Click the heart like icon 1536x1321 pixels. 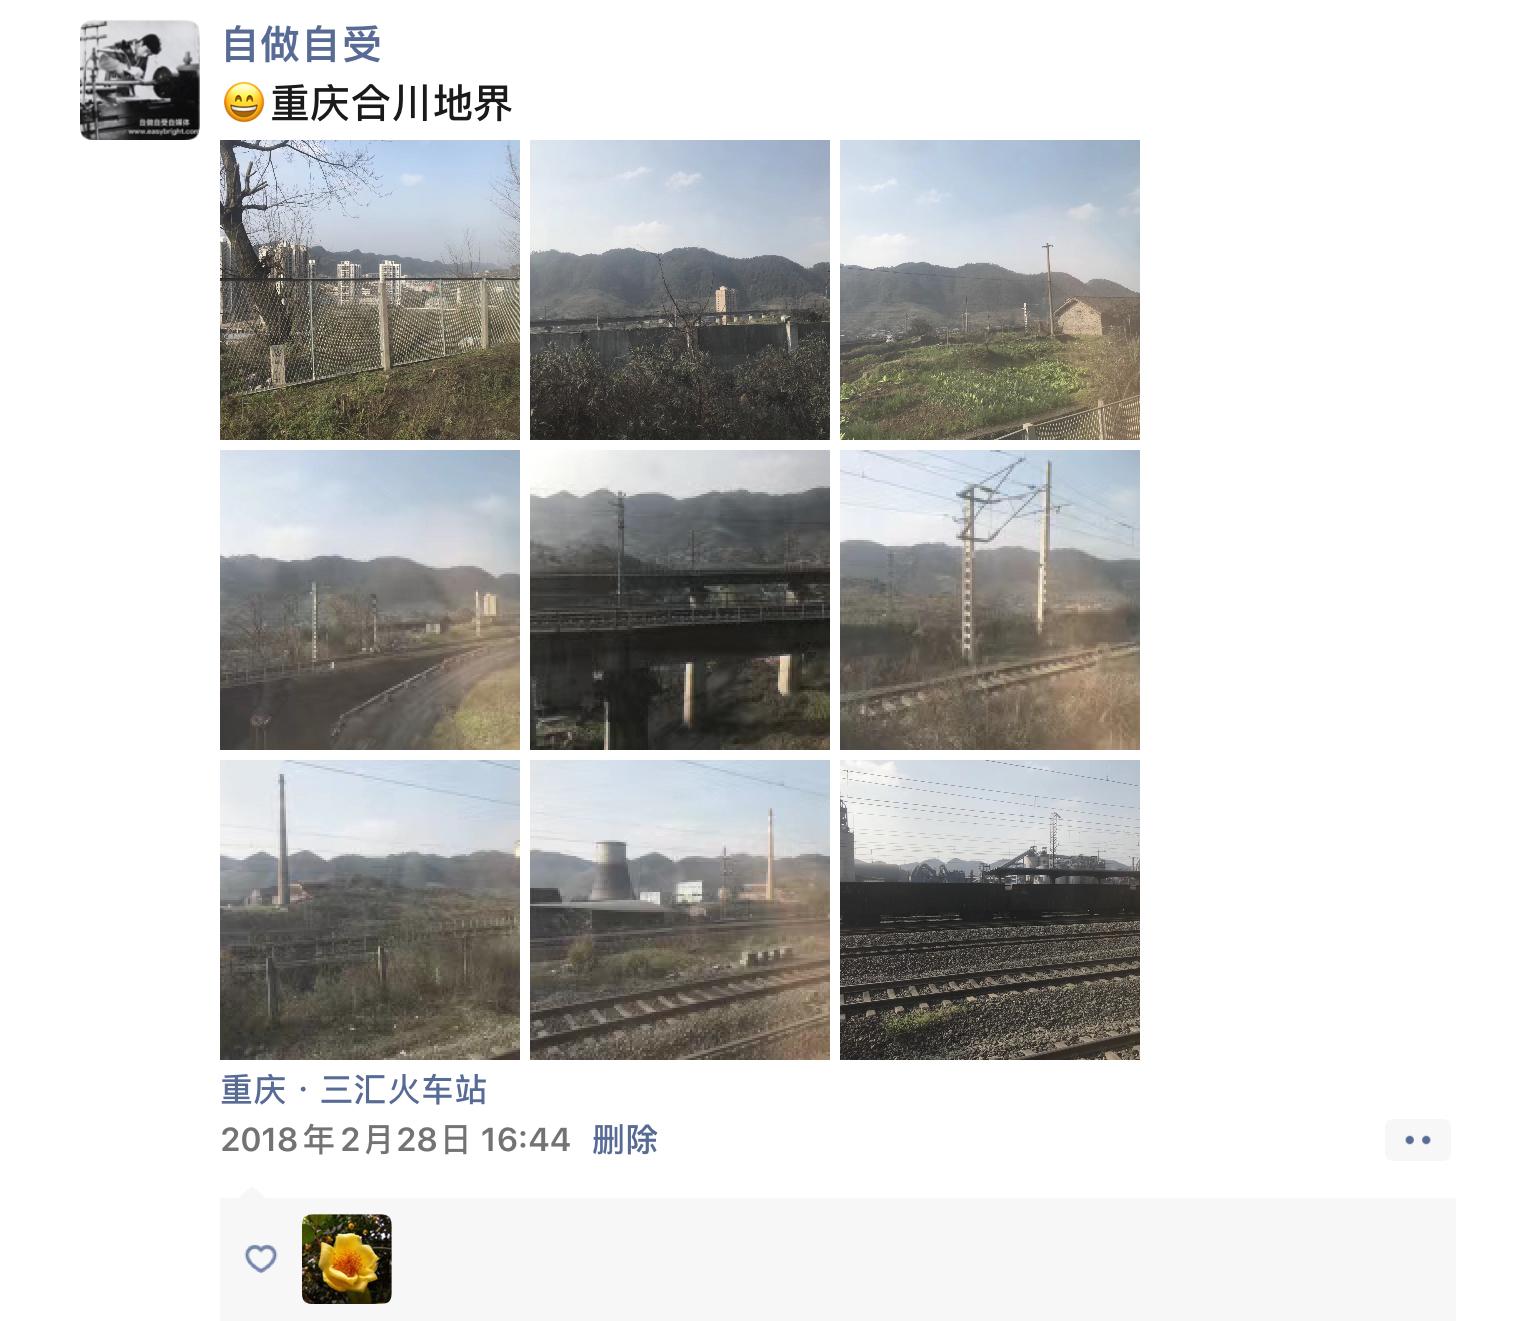[261, 1258]
